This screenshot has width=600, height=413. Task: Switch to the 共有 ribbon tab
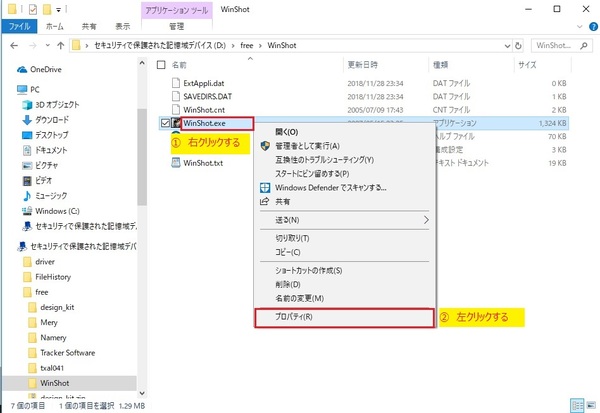[x=89, y=26]
